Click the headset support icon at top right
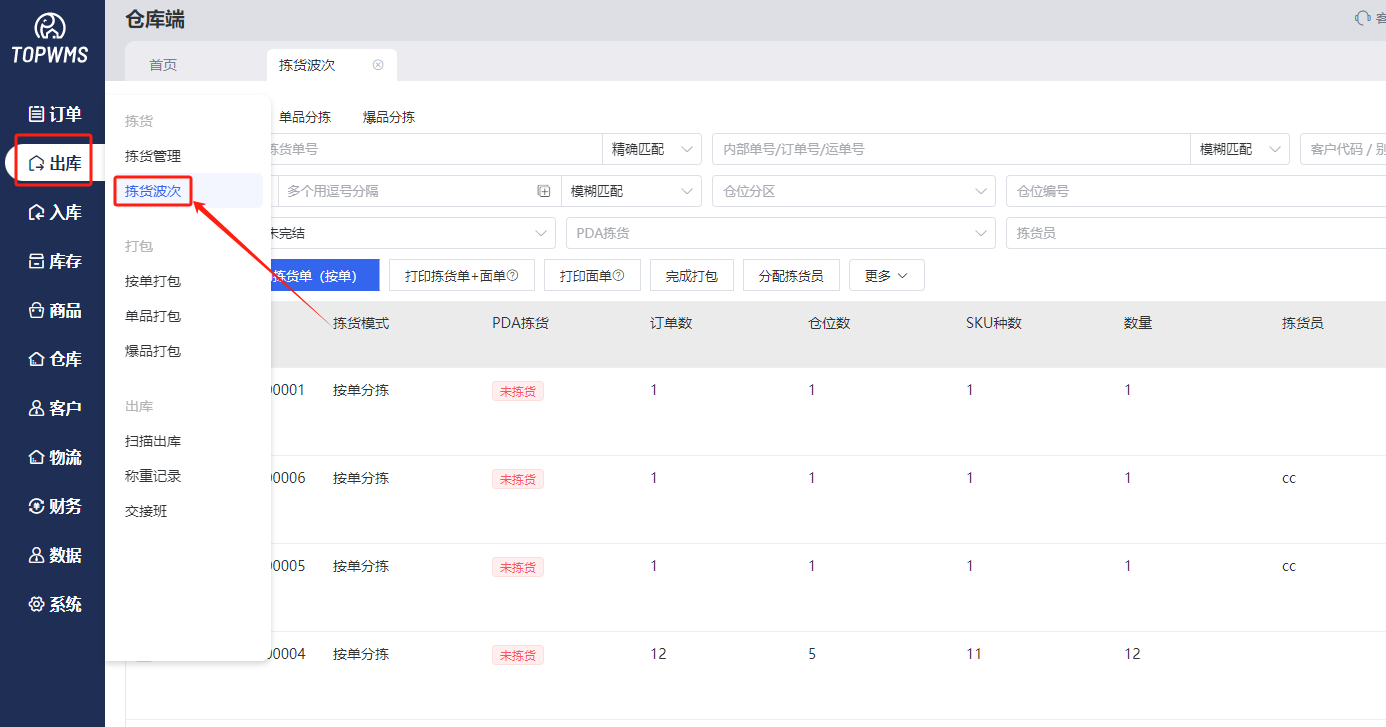 (1362, 18)
